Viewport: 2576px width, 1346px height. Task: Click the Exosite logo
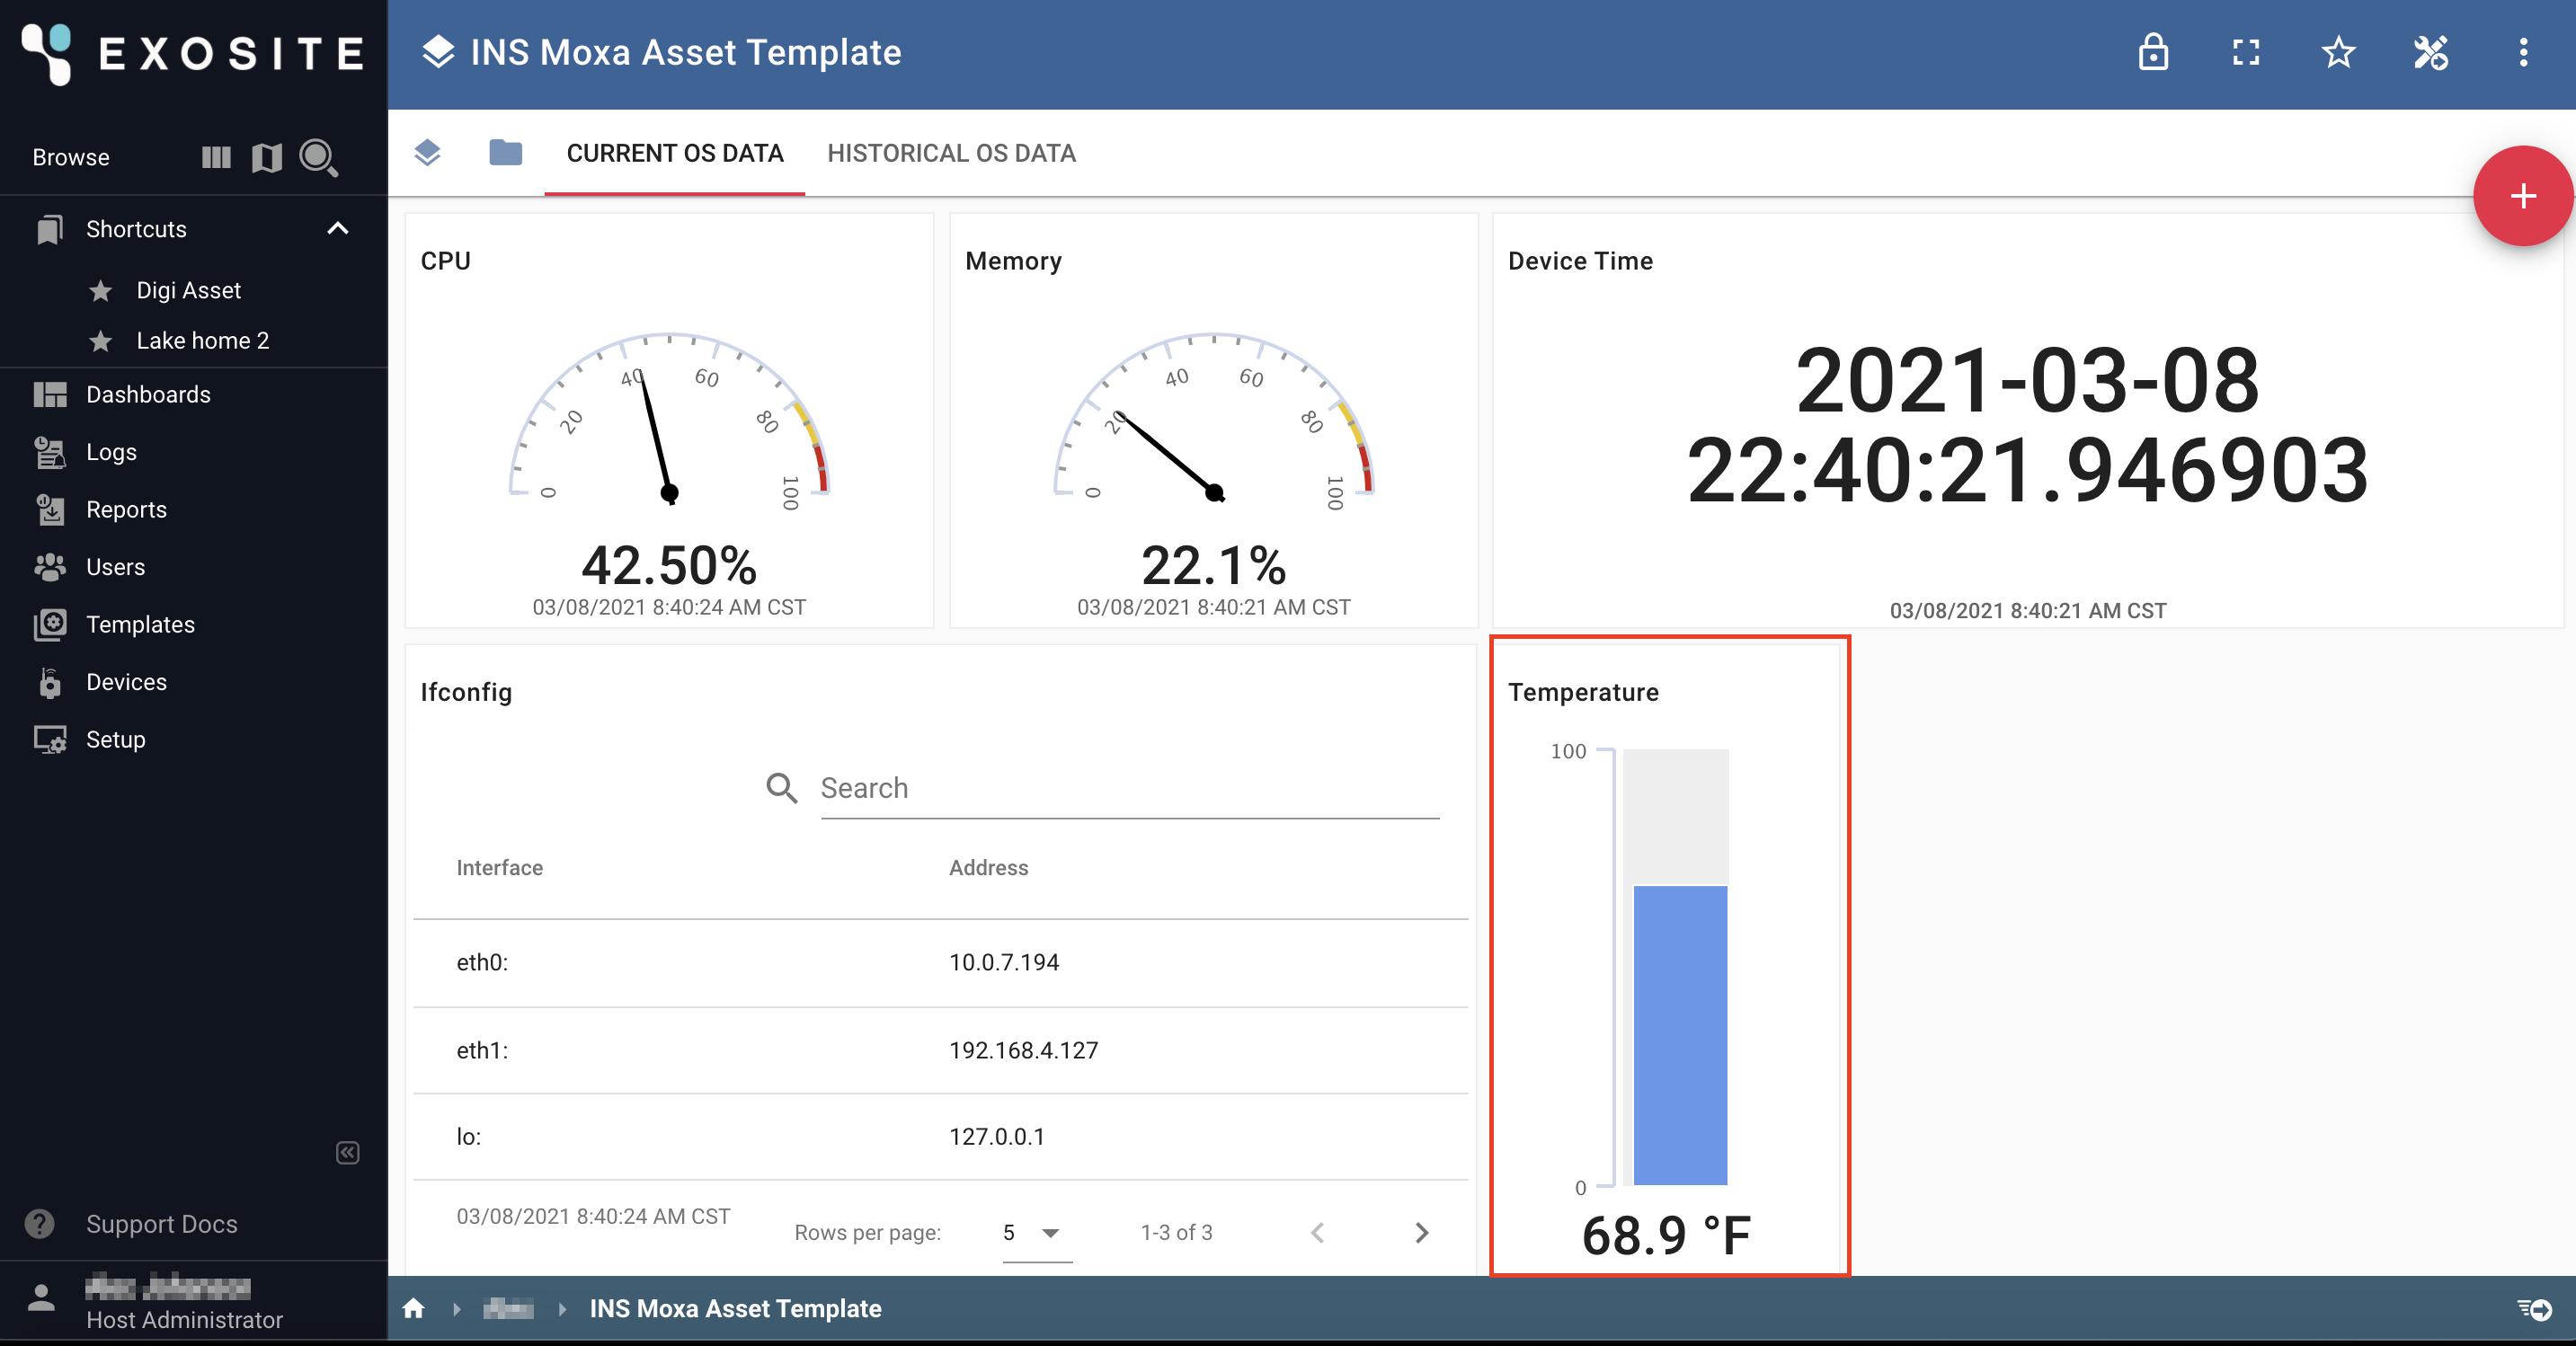(x=193, y=53)
